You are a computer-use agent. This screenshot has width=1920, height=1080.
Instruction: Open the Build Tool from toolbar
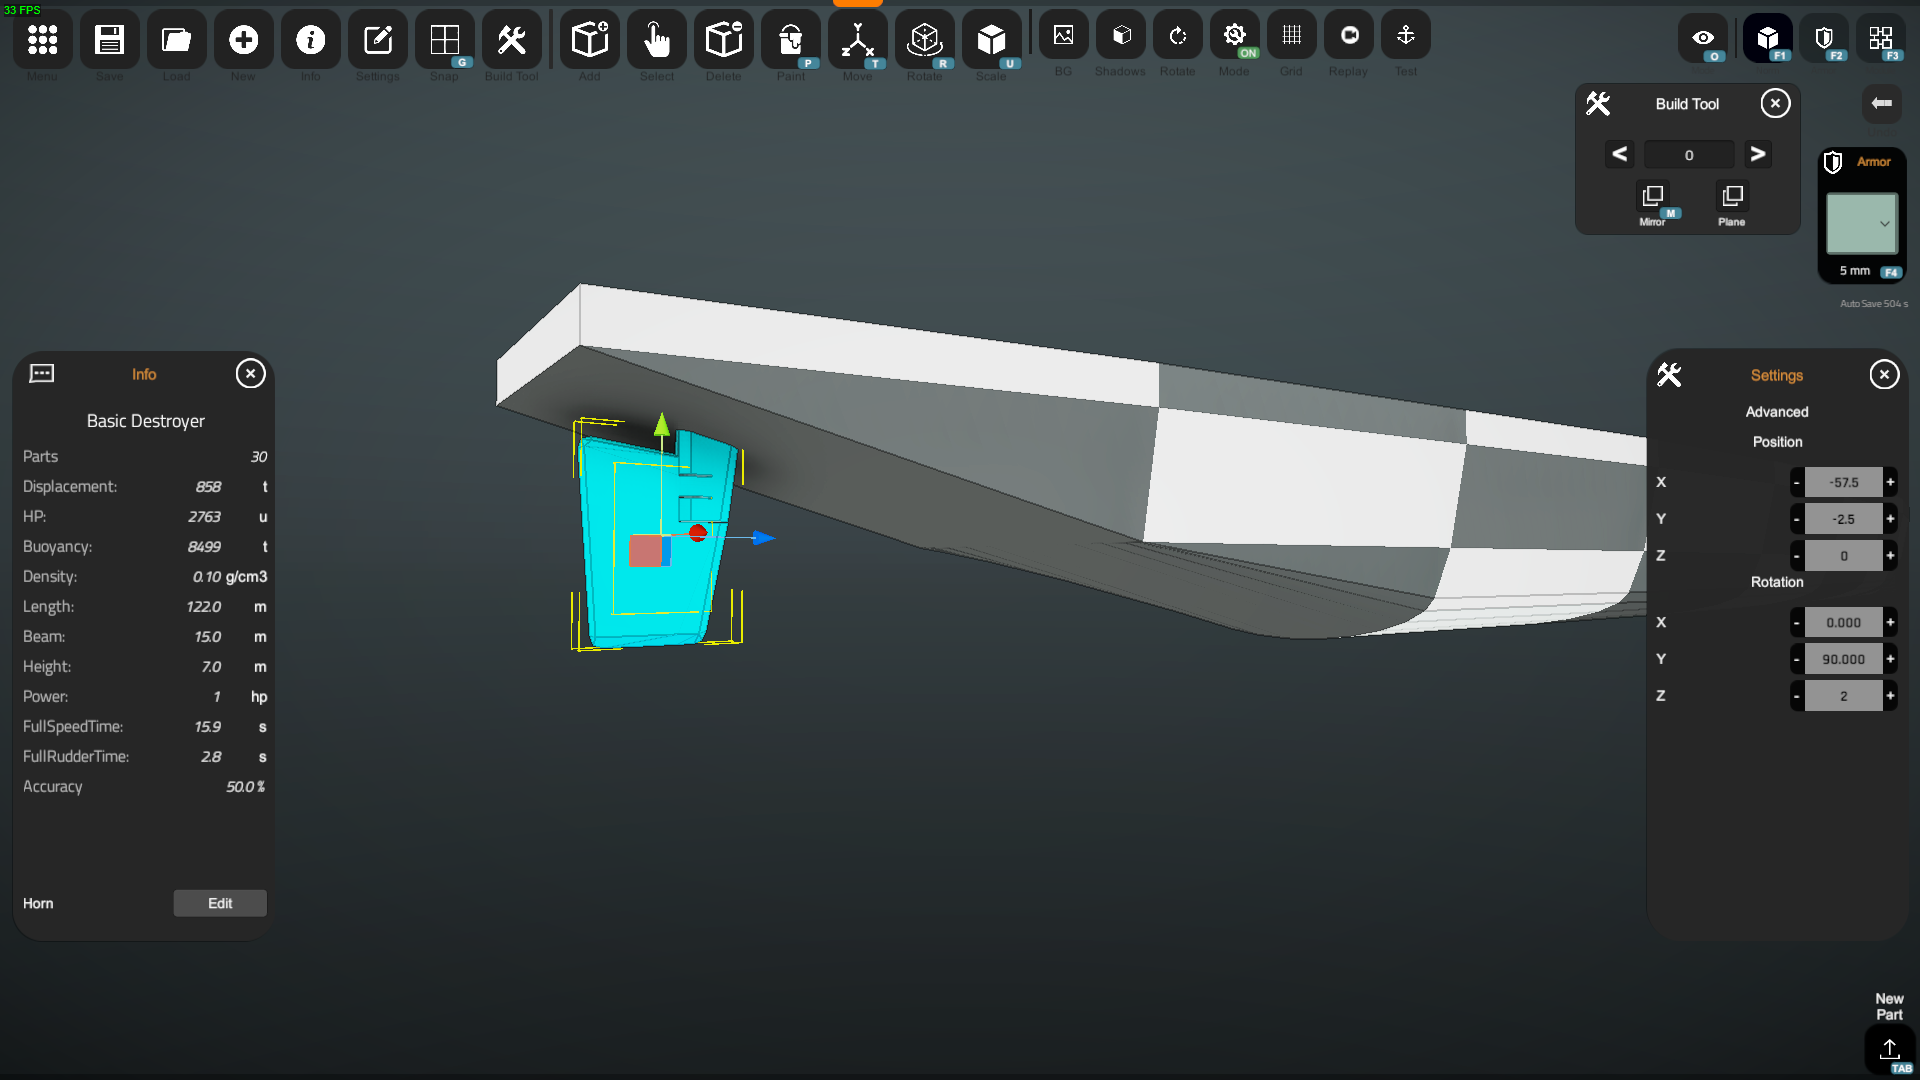(511, 41)
